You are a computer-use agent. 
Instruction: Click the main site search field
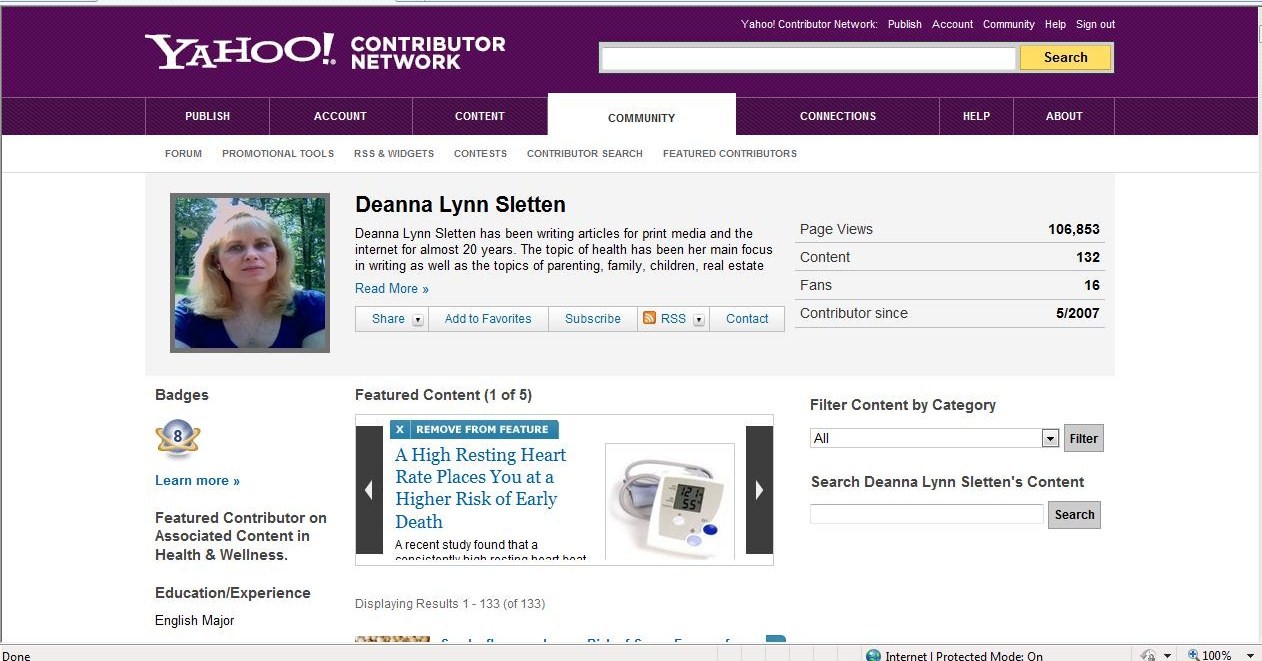tap(808, 59)
